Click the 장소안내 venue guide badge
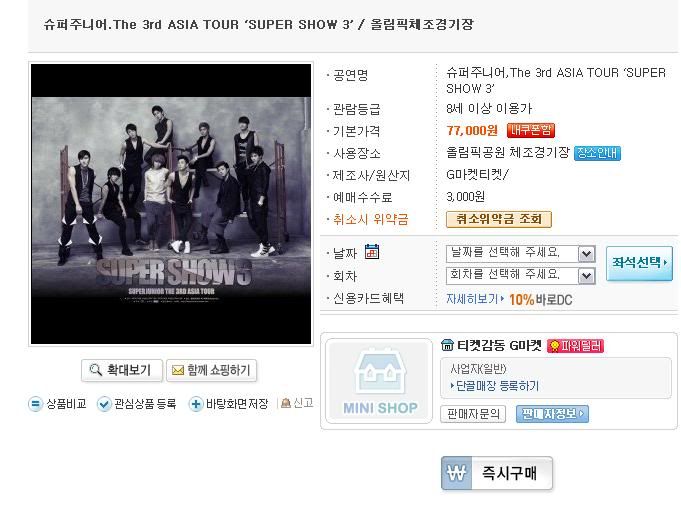The width and height of the screenshot is (681, 517). point(597,153)
